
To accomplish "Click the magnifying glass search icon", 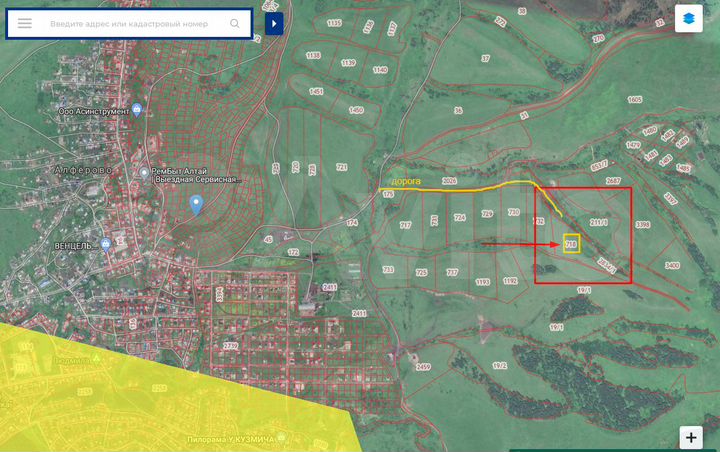I will pyautogui.click(x=236, y=23).
